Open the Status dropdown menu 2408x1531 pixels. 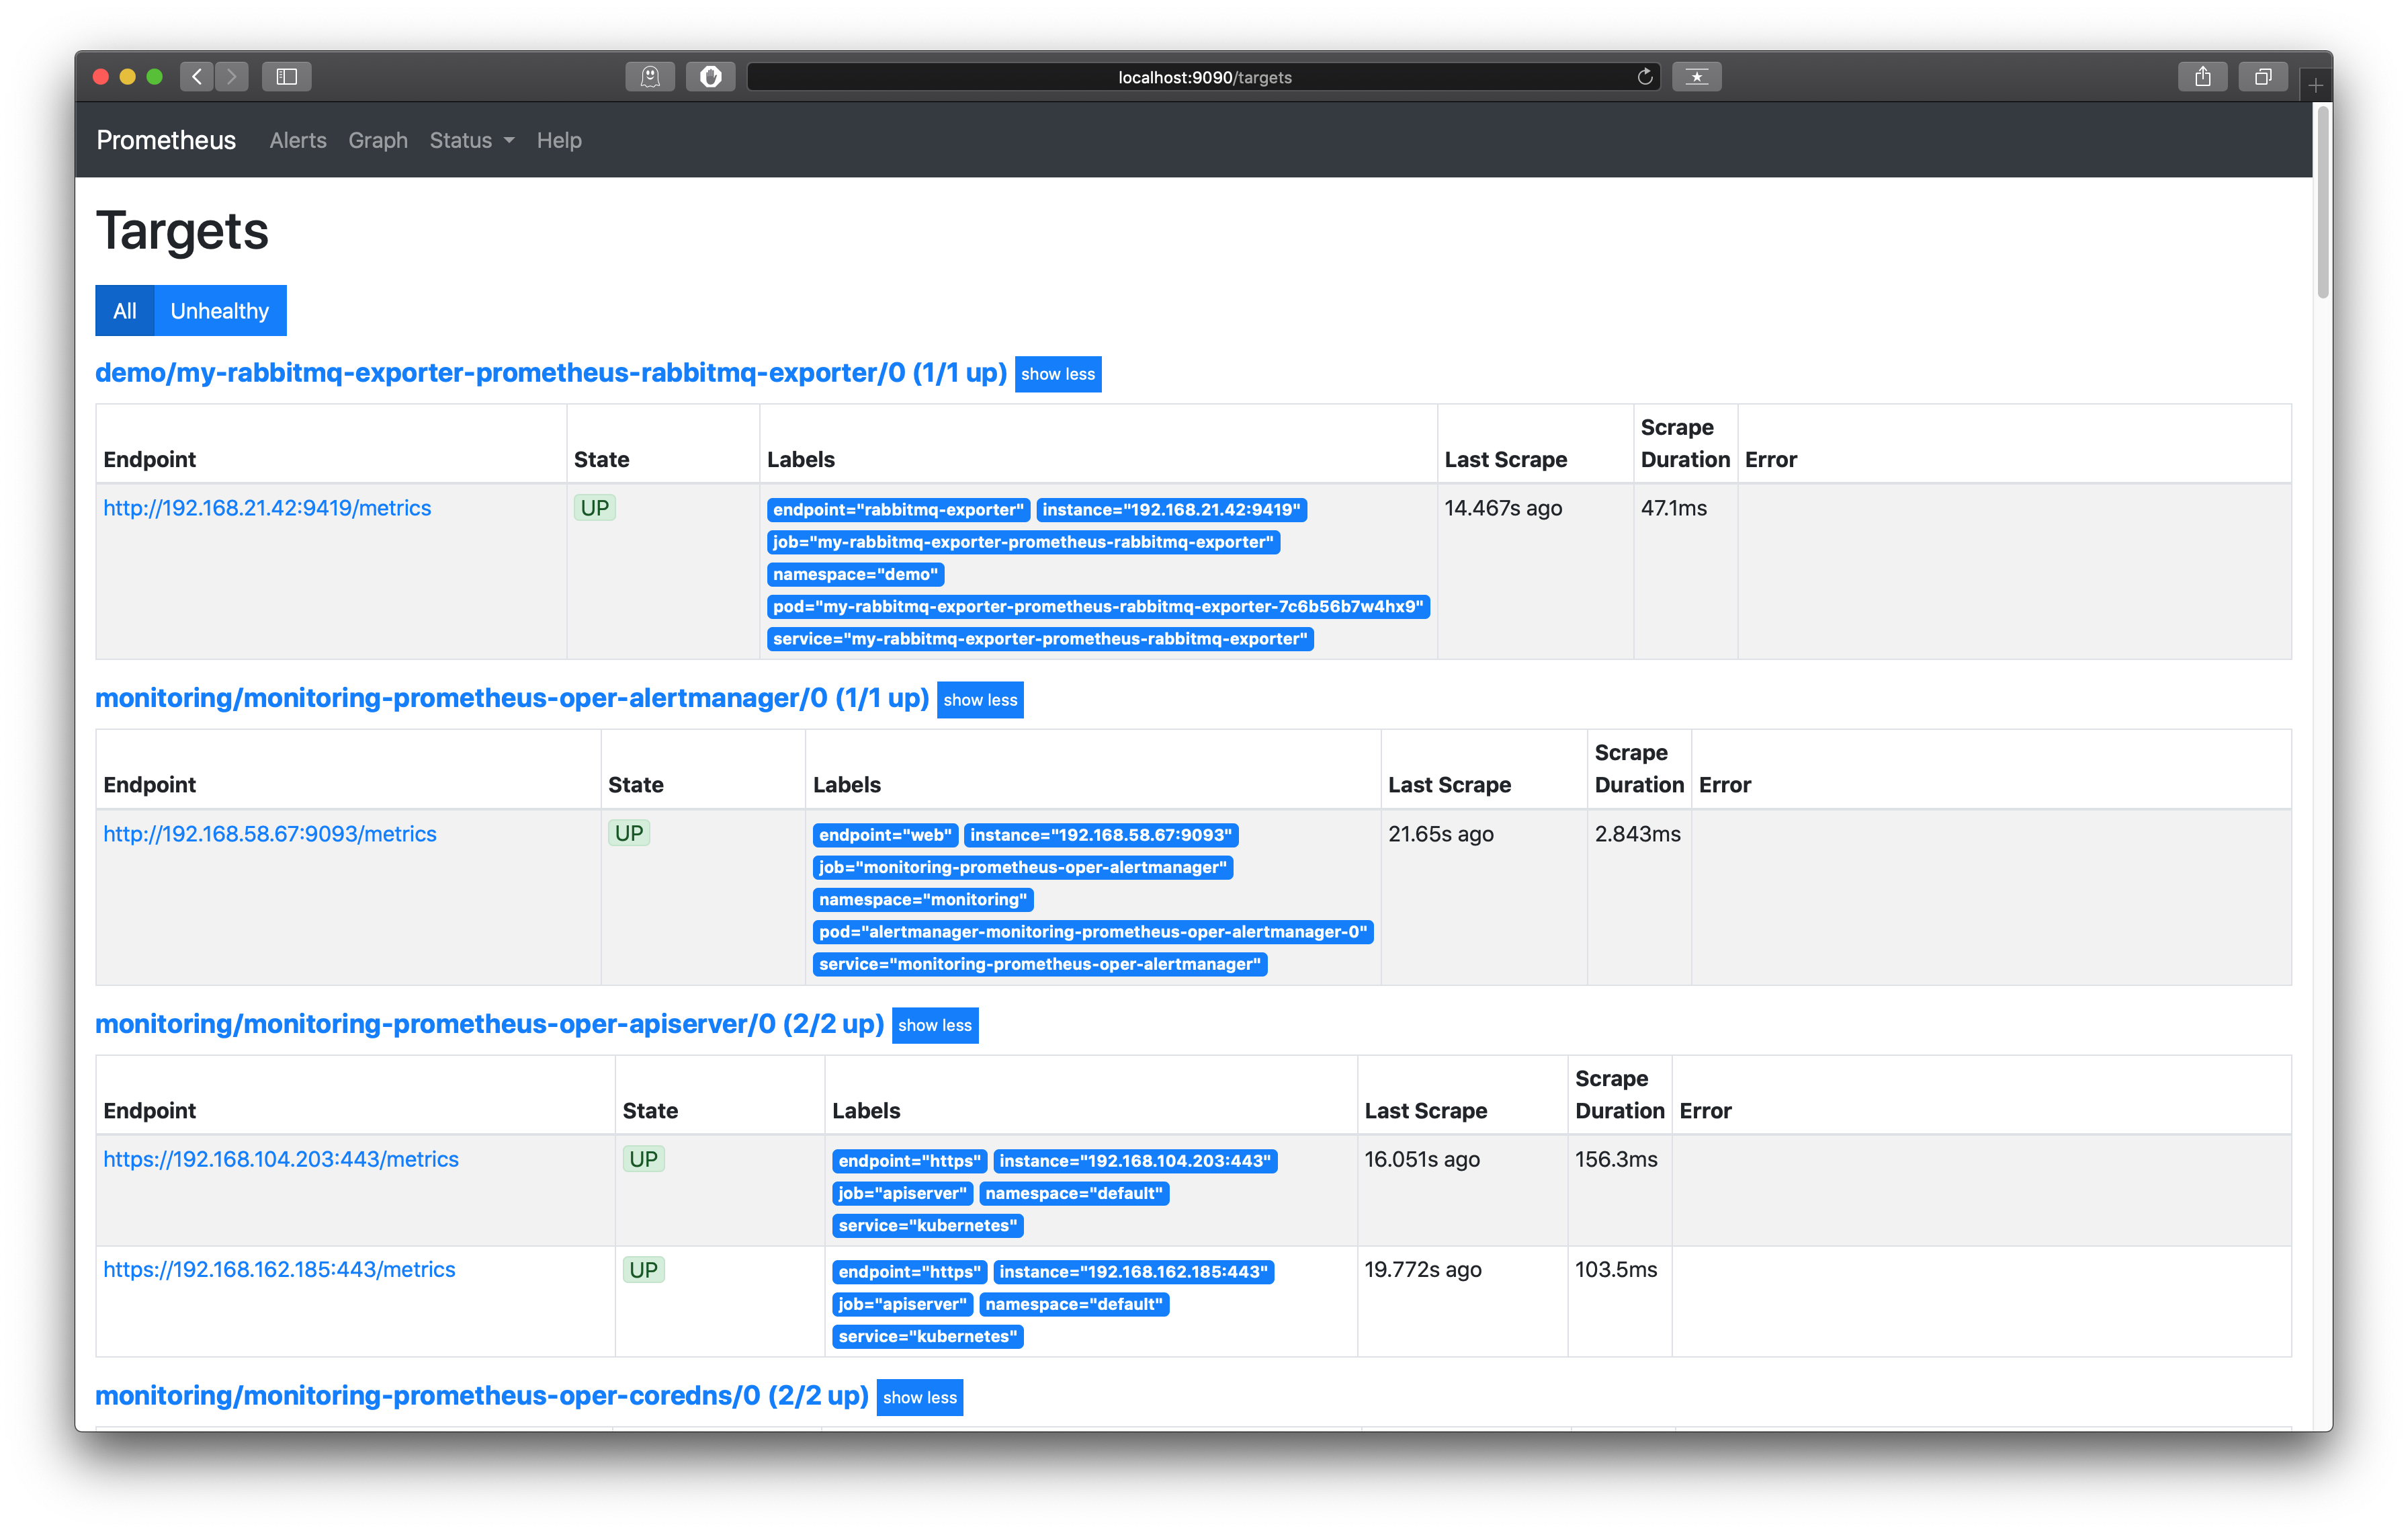coord(471,141)
